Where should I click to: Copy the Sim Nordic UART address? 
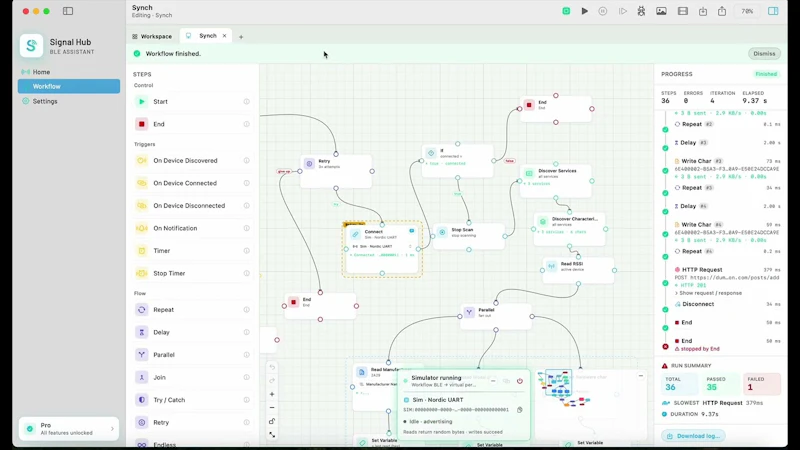pos(519,410)
